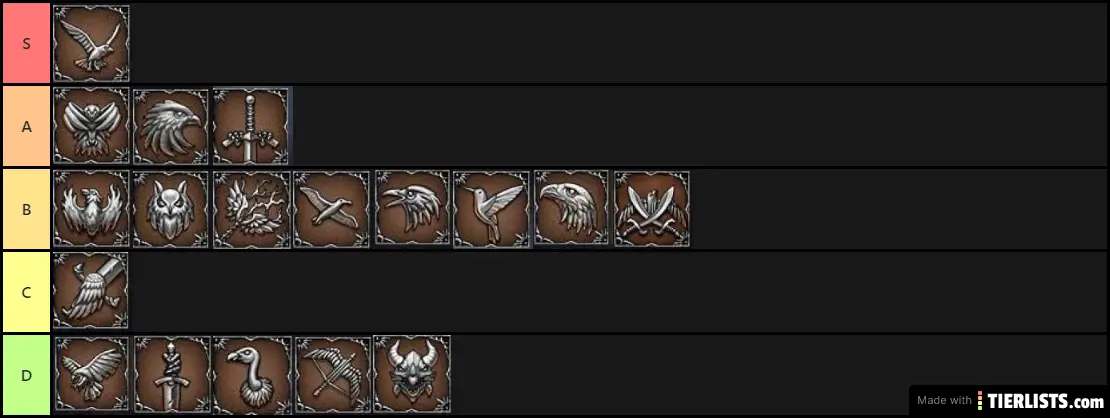Click the vulture head icon in D tier
The width and height of the screenshot is (1110, 418).
[251, 374]
